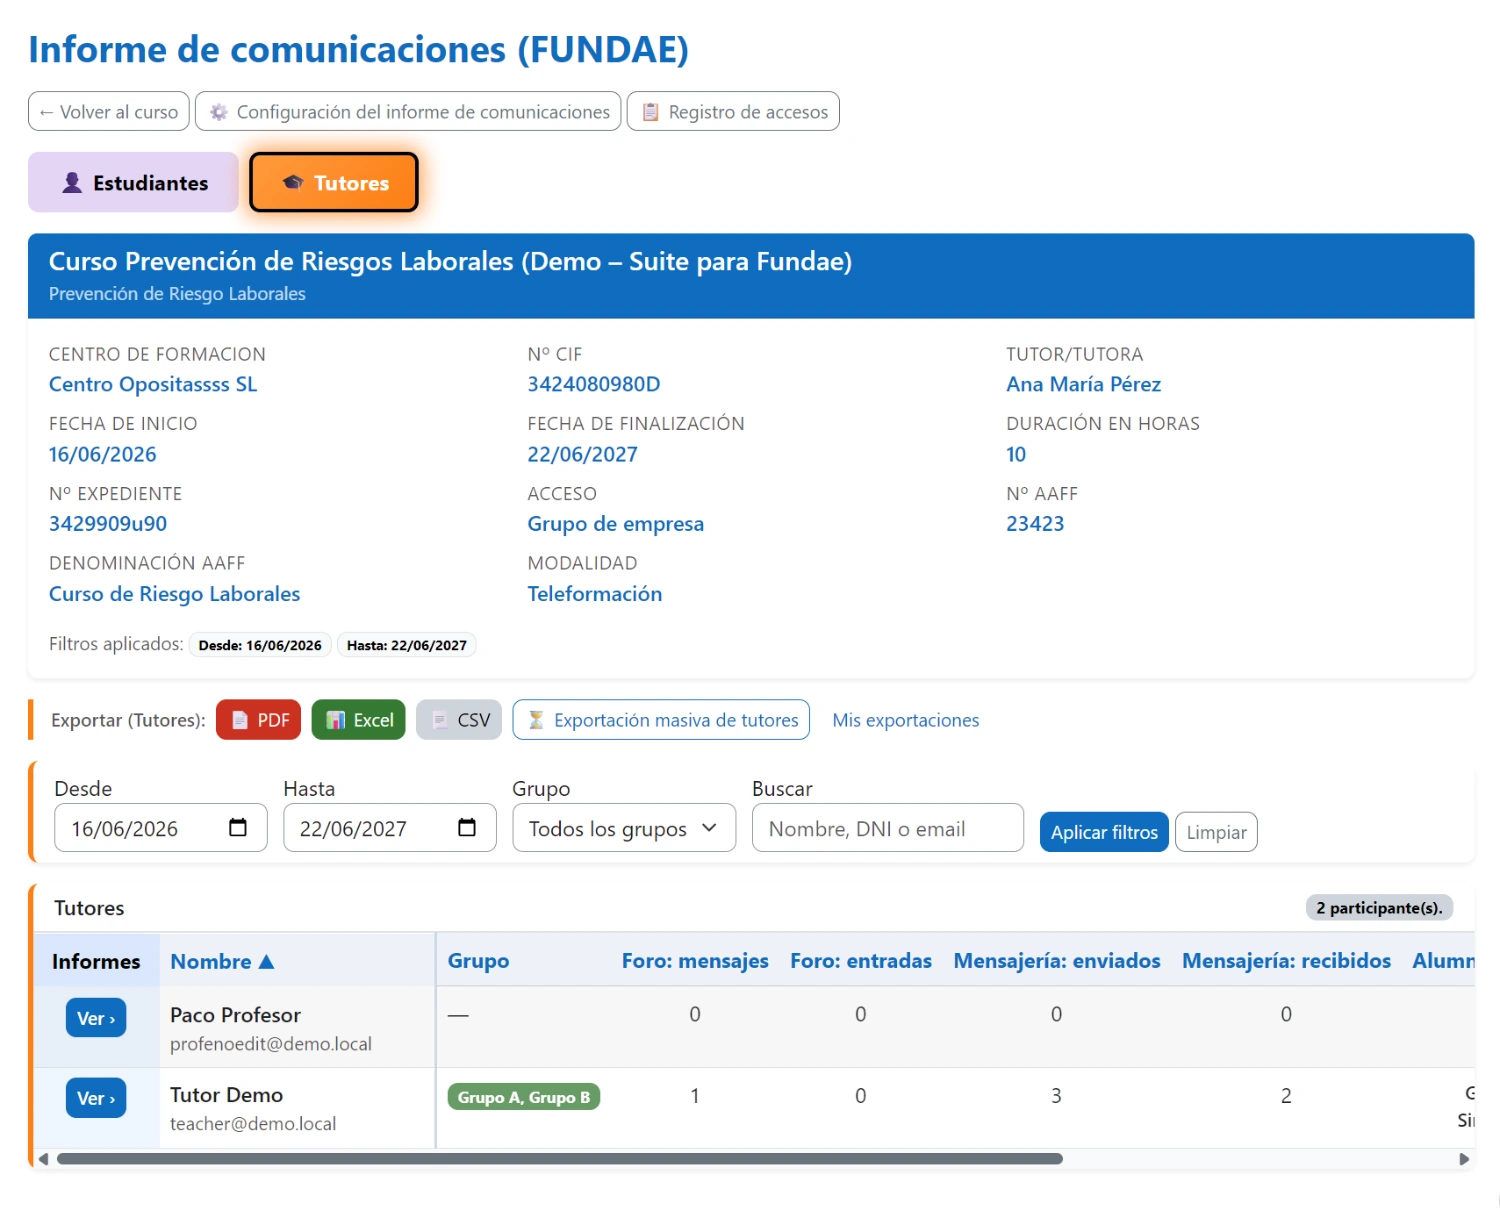The image size is (1500, 1225).
Task: Click the course title banner heading
Action: point(450,261)
